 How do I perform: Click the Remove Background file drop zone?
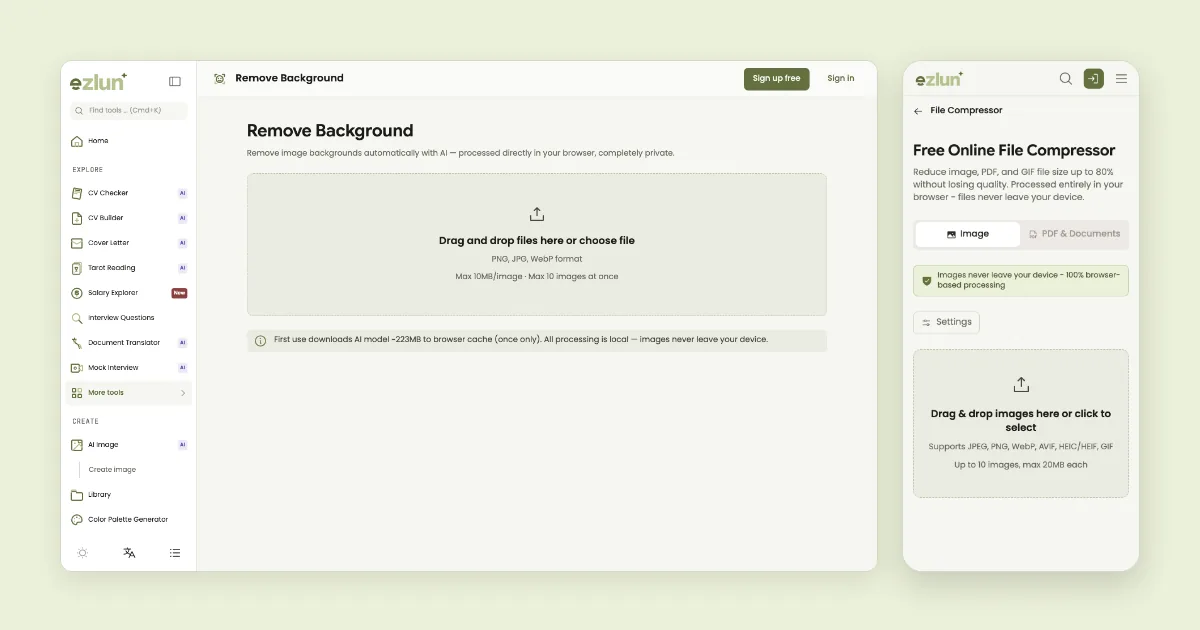[537, 245]
